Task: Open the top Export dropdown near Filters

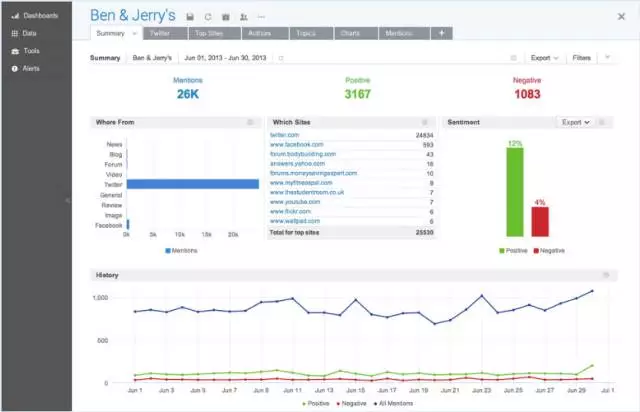Action: pyautogui.click(x=544, y=58)
